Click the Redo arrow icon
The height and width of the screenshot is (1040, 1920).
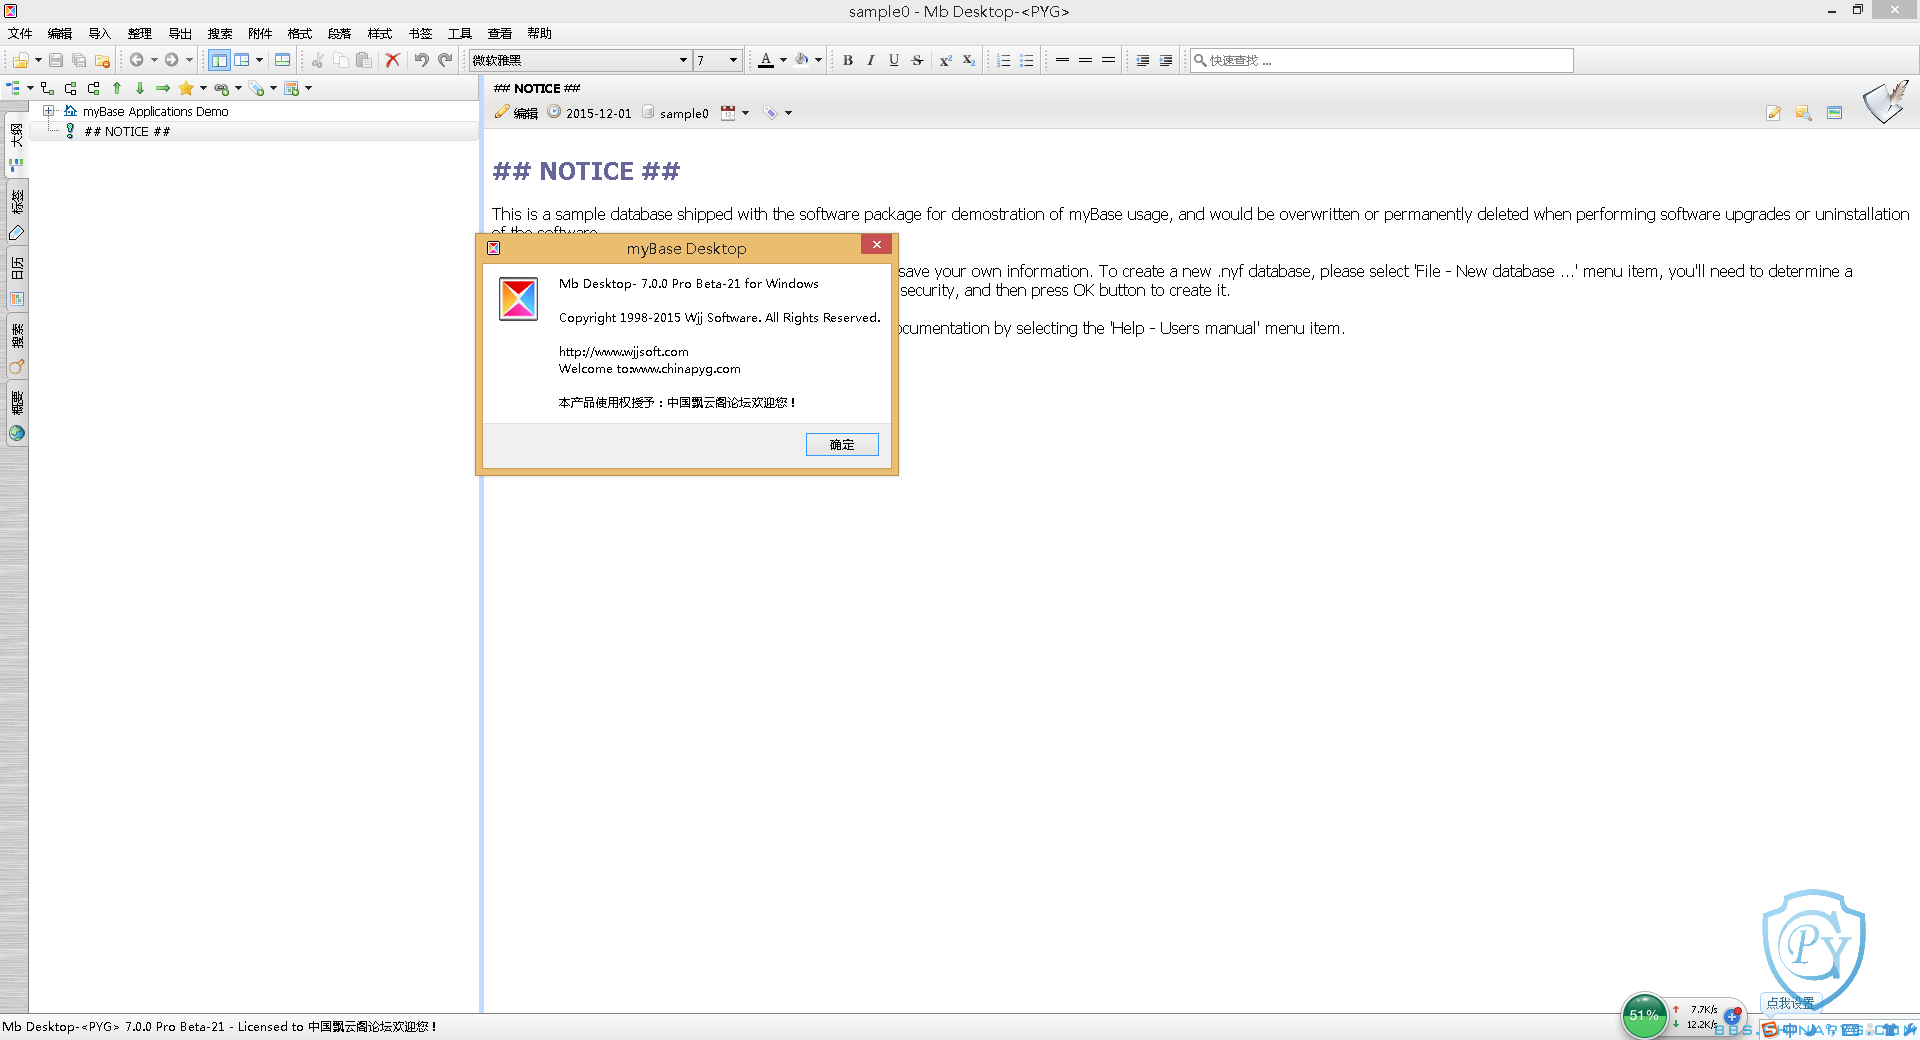445,60
